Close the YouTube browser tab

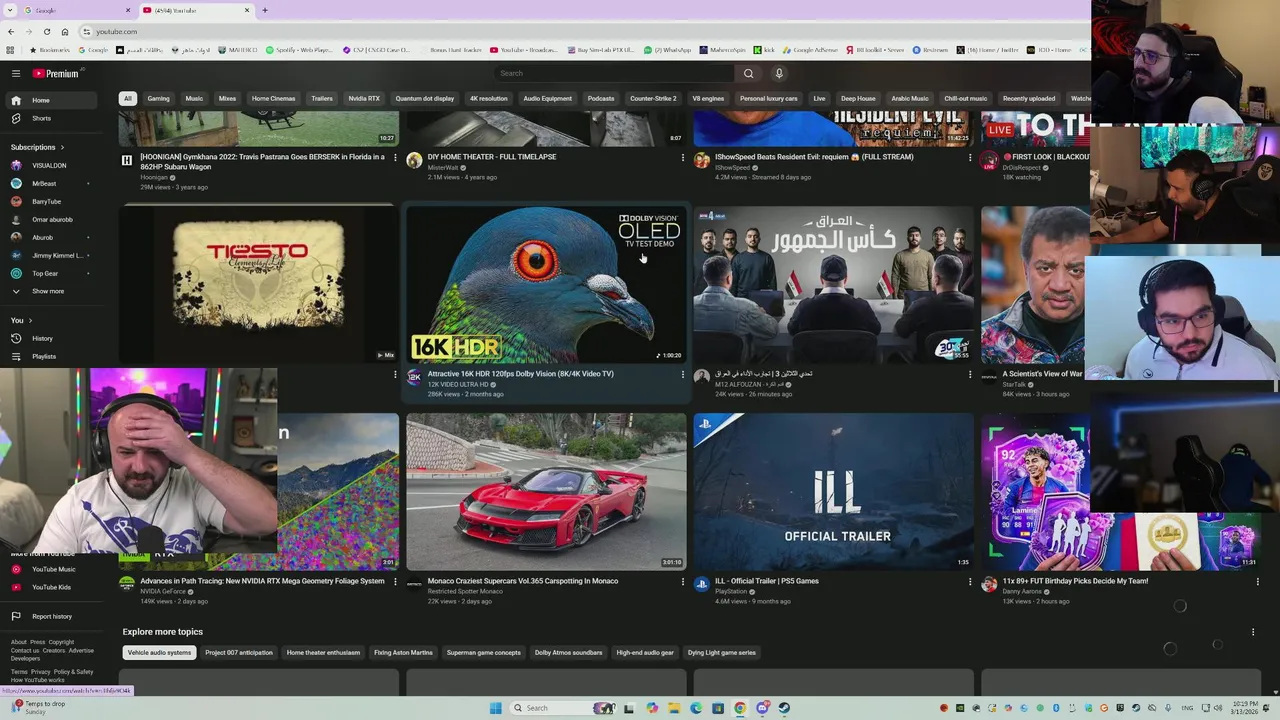point(247,10)
